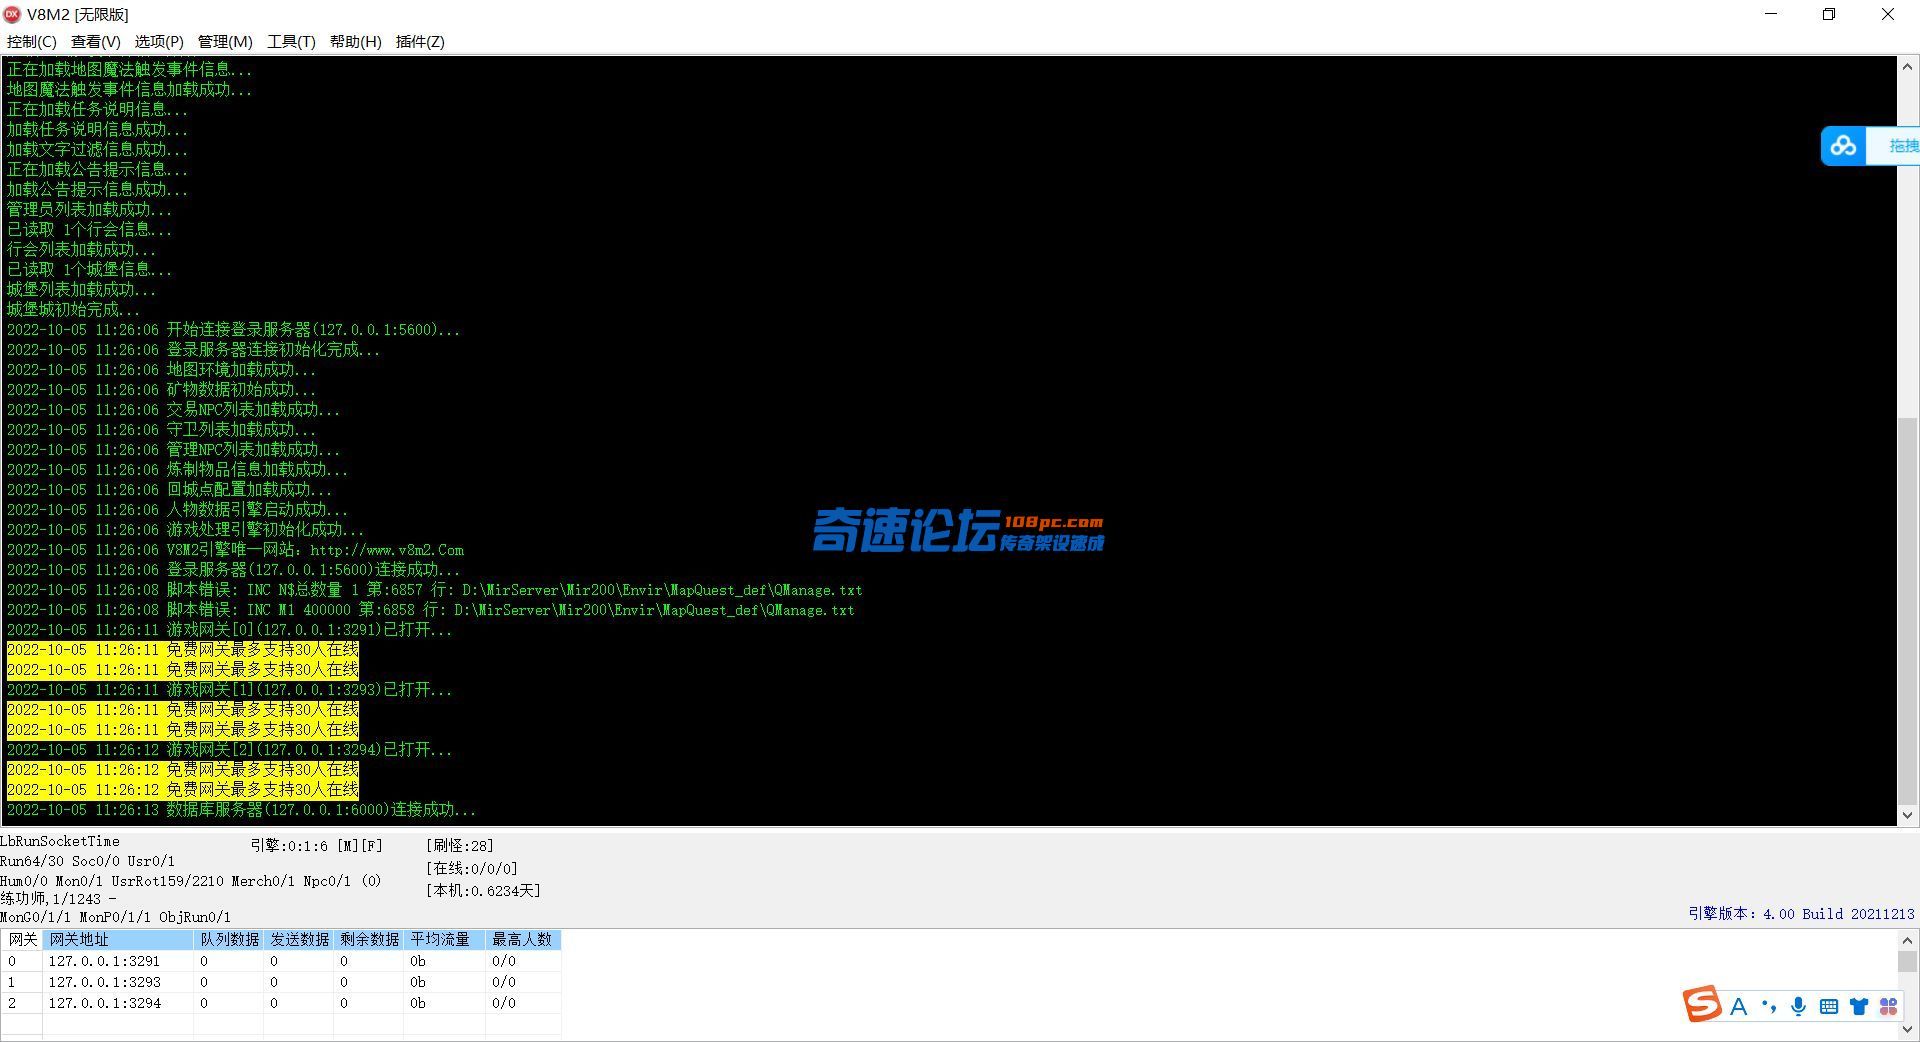Open the 管理(M) menu
The height and width of the screenshot is (1042, 1920).
225,41
